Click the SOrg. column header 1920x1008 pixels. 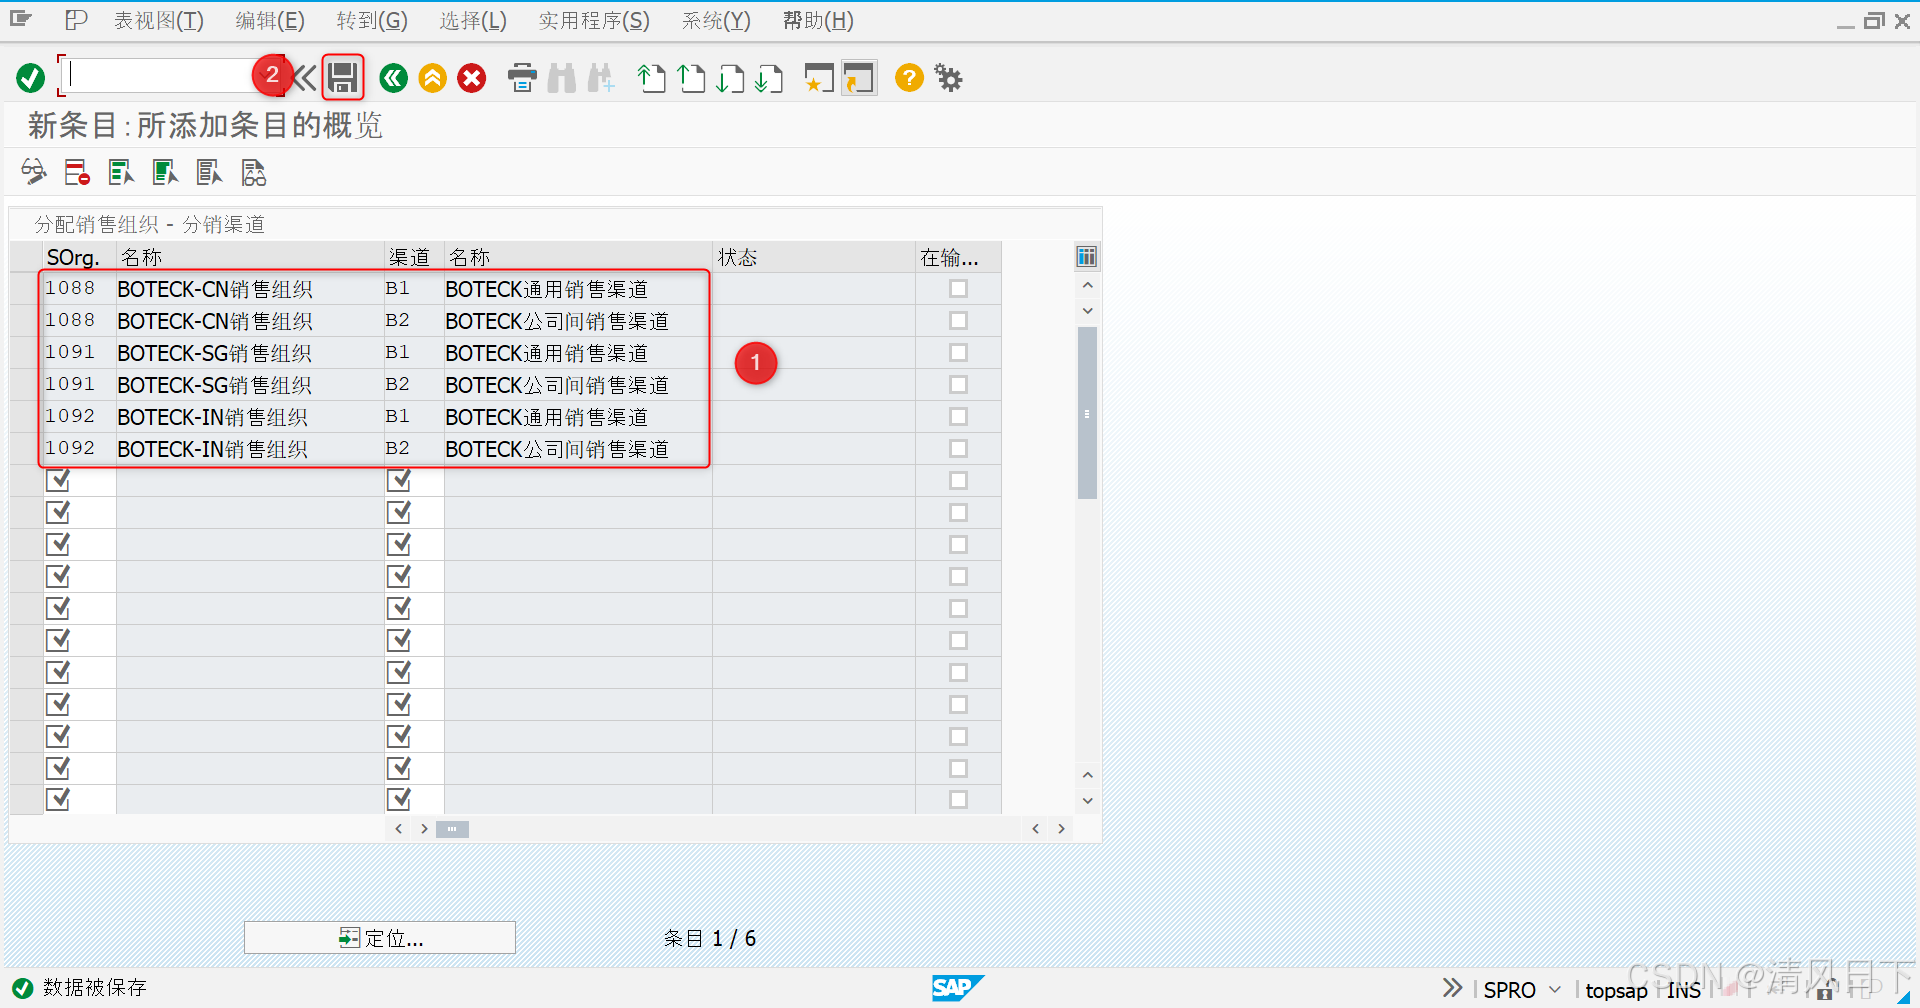(x=79, y=257)
